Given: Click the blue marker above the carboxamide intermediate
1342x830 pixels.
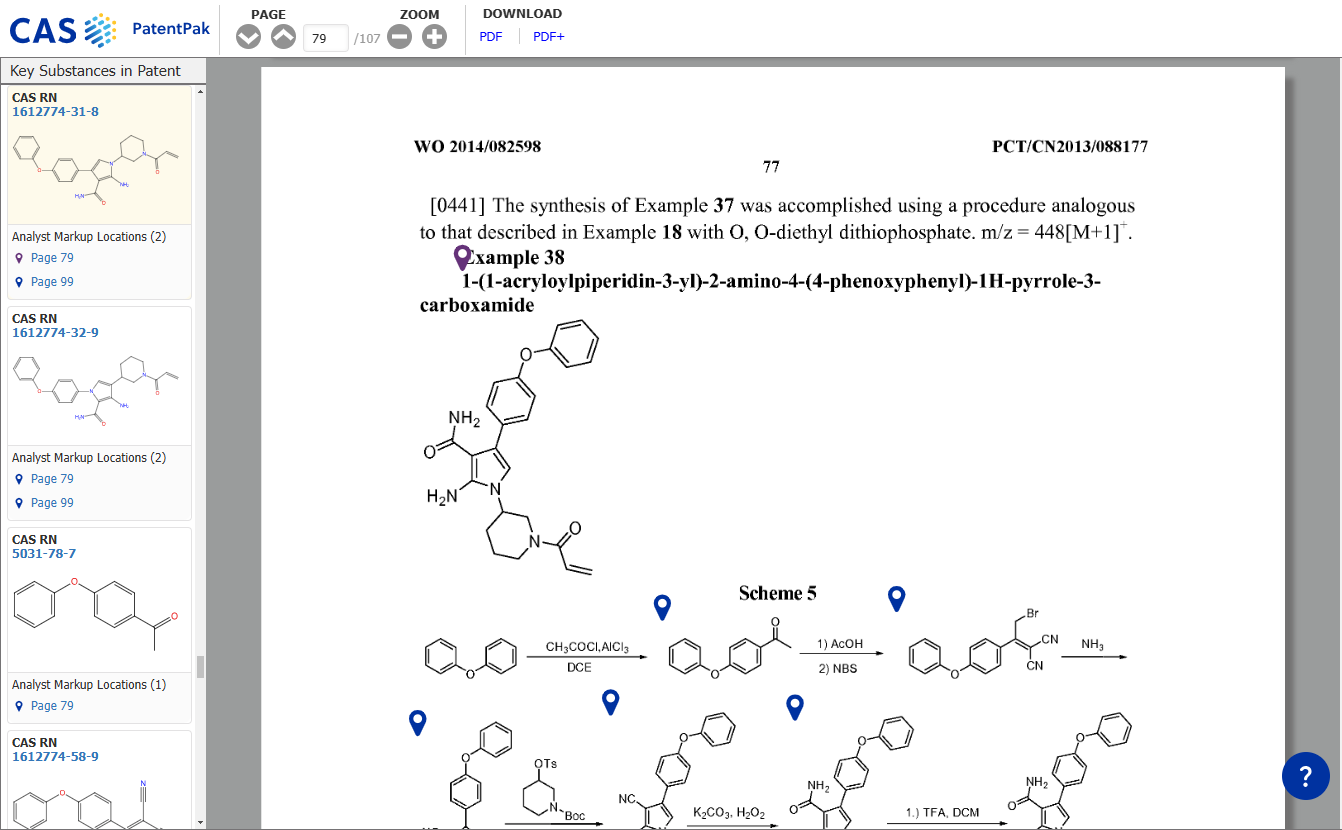Looking at the screenshot, I should (795, 707).
